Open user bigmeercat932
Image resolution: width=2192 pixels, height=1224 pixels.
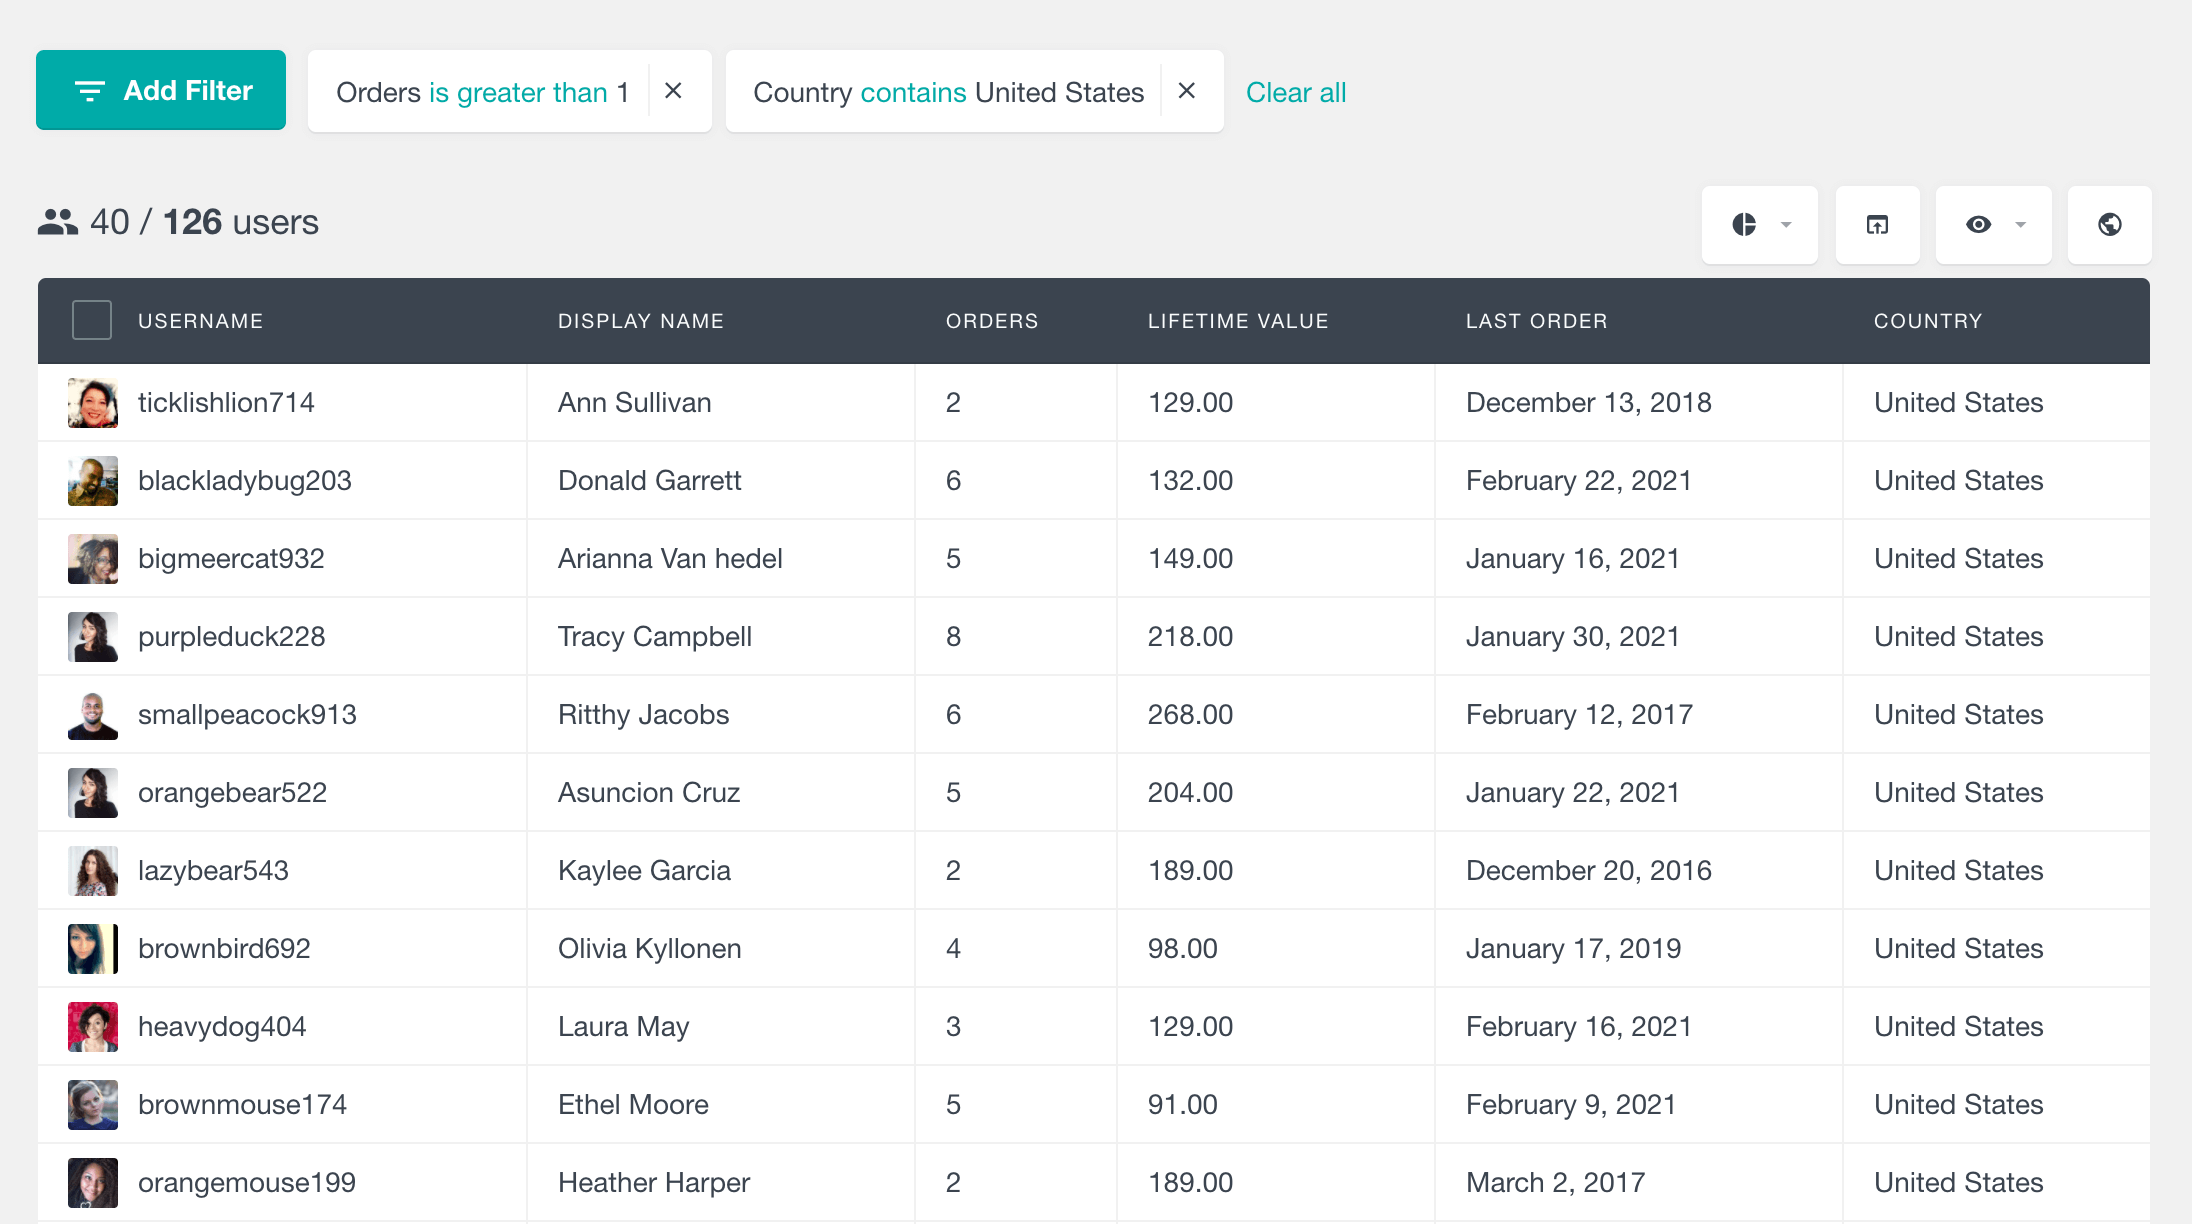pyautogui.click(x=231, y=558)
